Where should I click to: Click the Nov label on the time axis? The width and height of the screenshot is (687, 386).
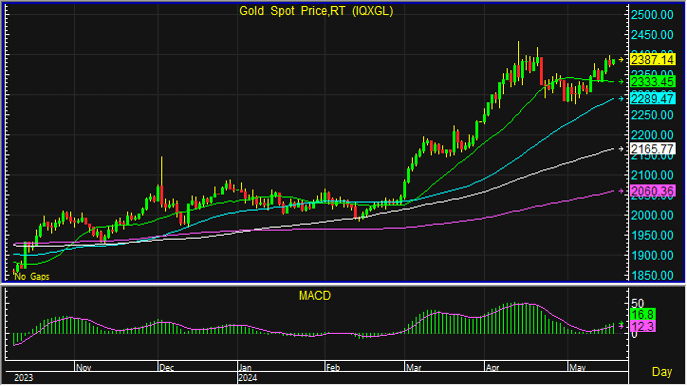pos(84,368)
